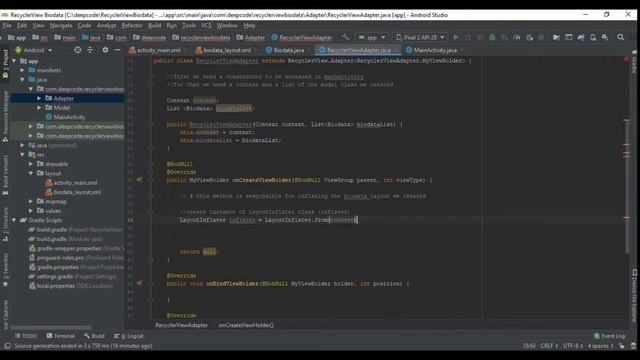
Task: Toggle tool window bars icon in status bar
Action: tap(7, 346)
